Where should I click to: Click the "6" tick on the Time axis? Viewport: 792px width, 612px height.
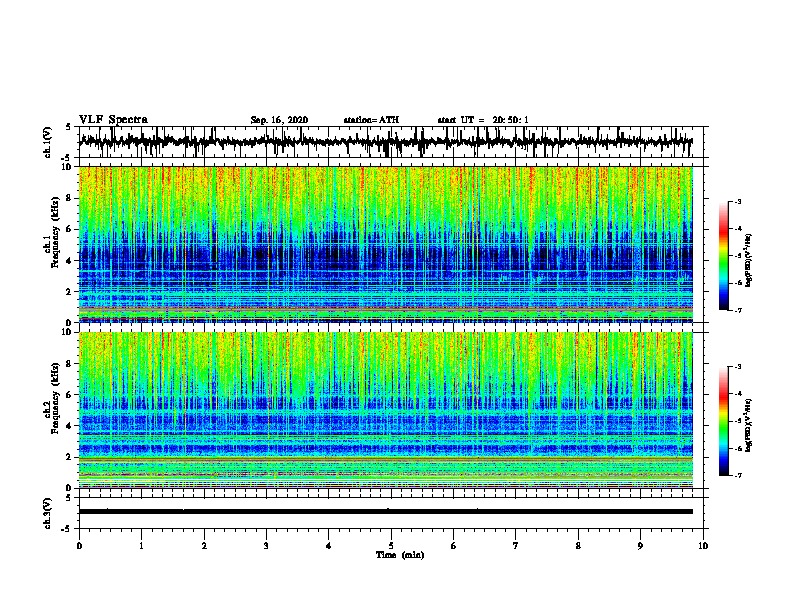pyautogui.click(x=454, y=546)
